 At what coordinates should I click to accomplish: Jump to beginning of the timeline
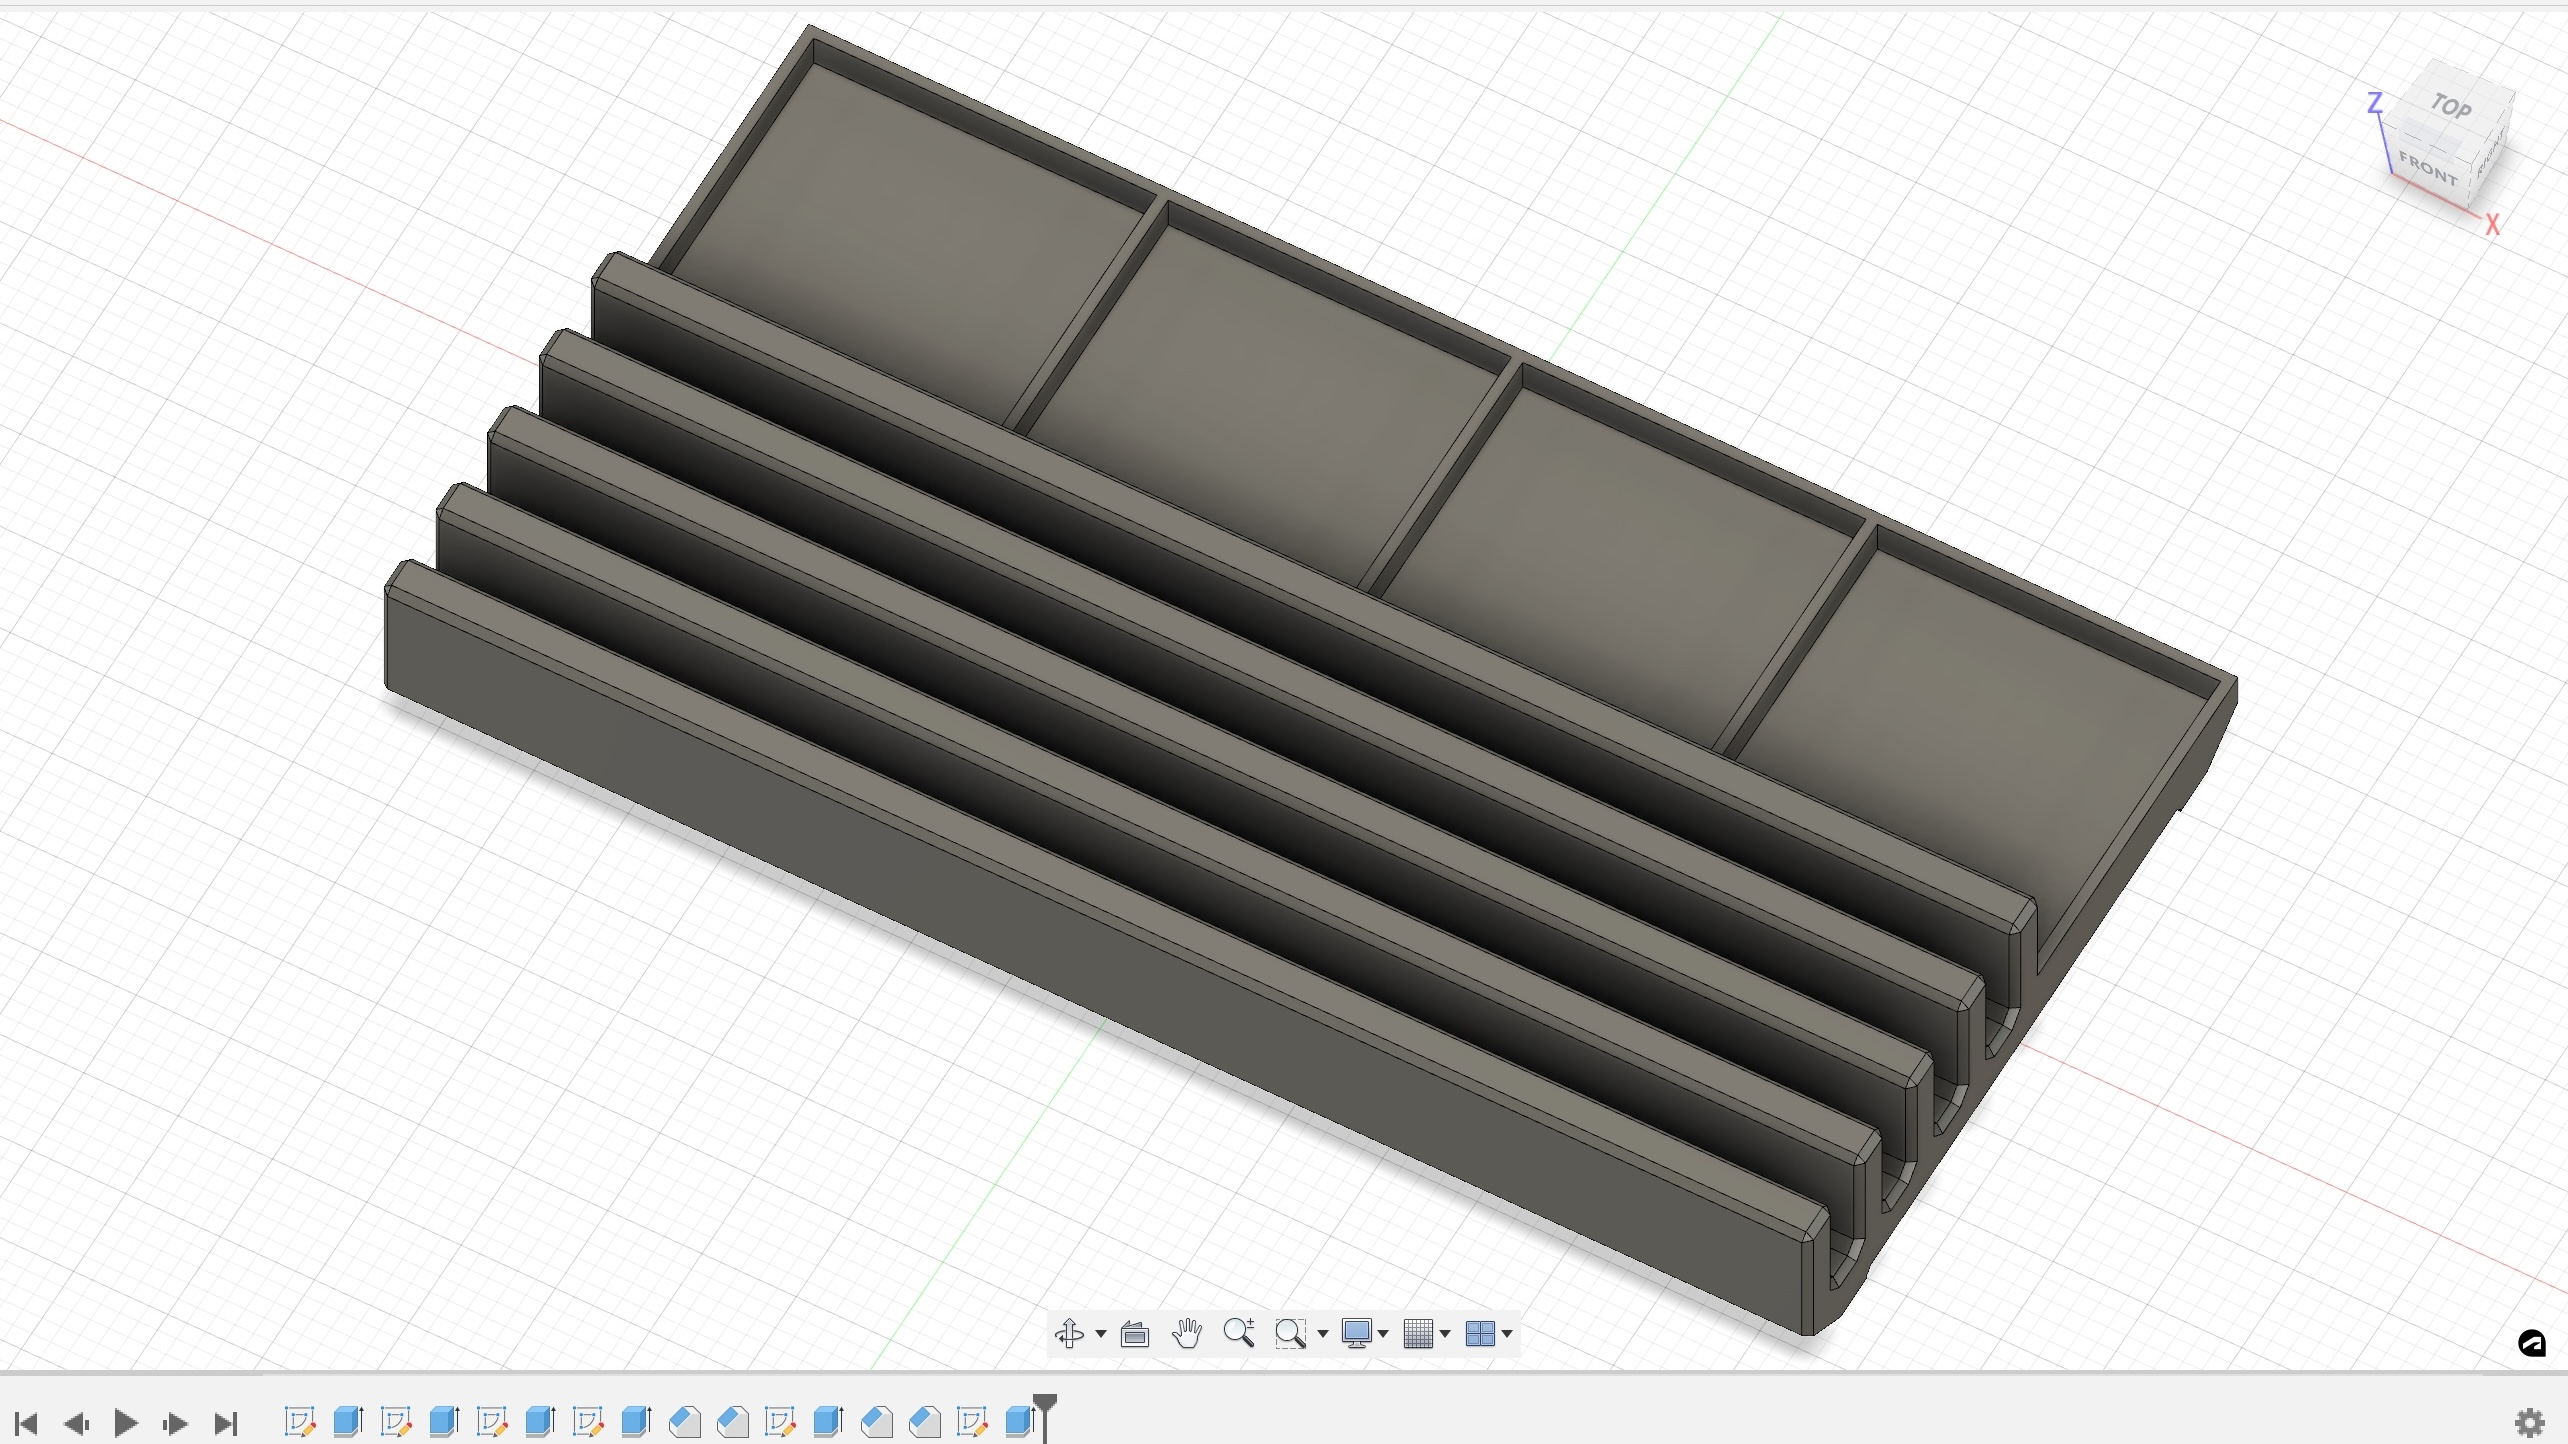(x=26, y=1423)
